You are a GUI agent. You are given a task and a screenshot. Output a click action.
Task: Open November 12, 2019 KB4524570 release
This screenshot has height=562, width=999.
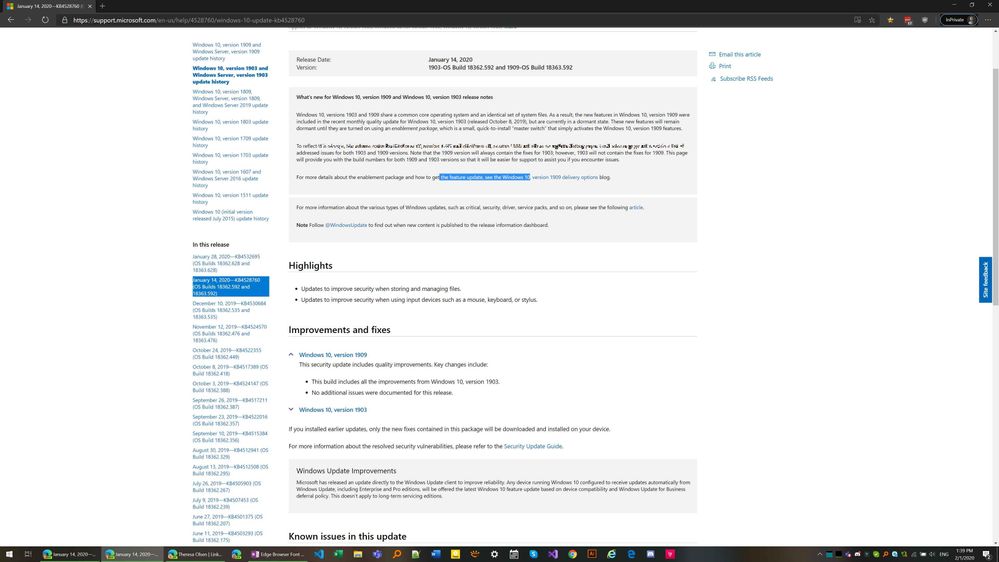(229, 333)
